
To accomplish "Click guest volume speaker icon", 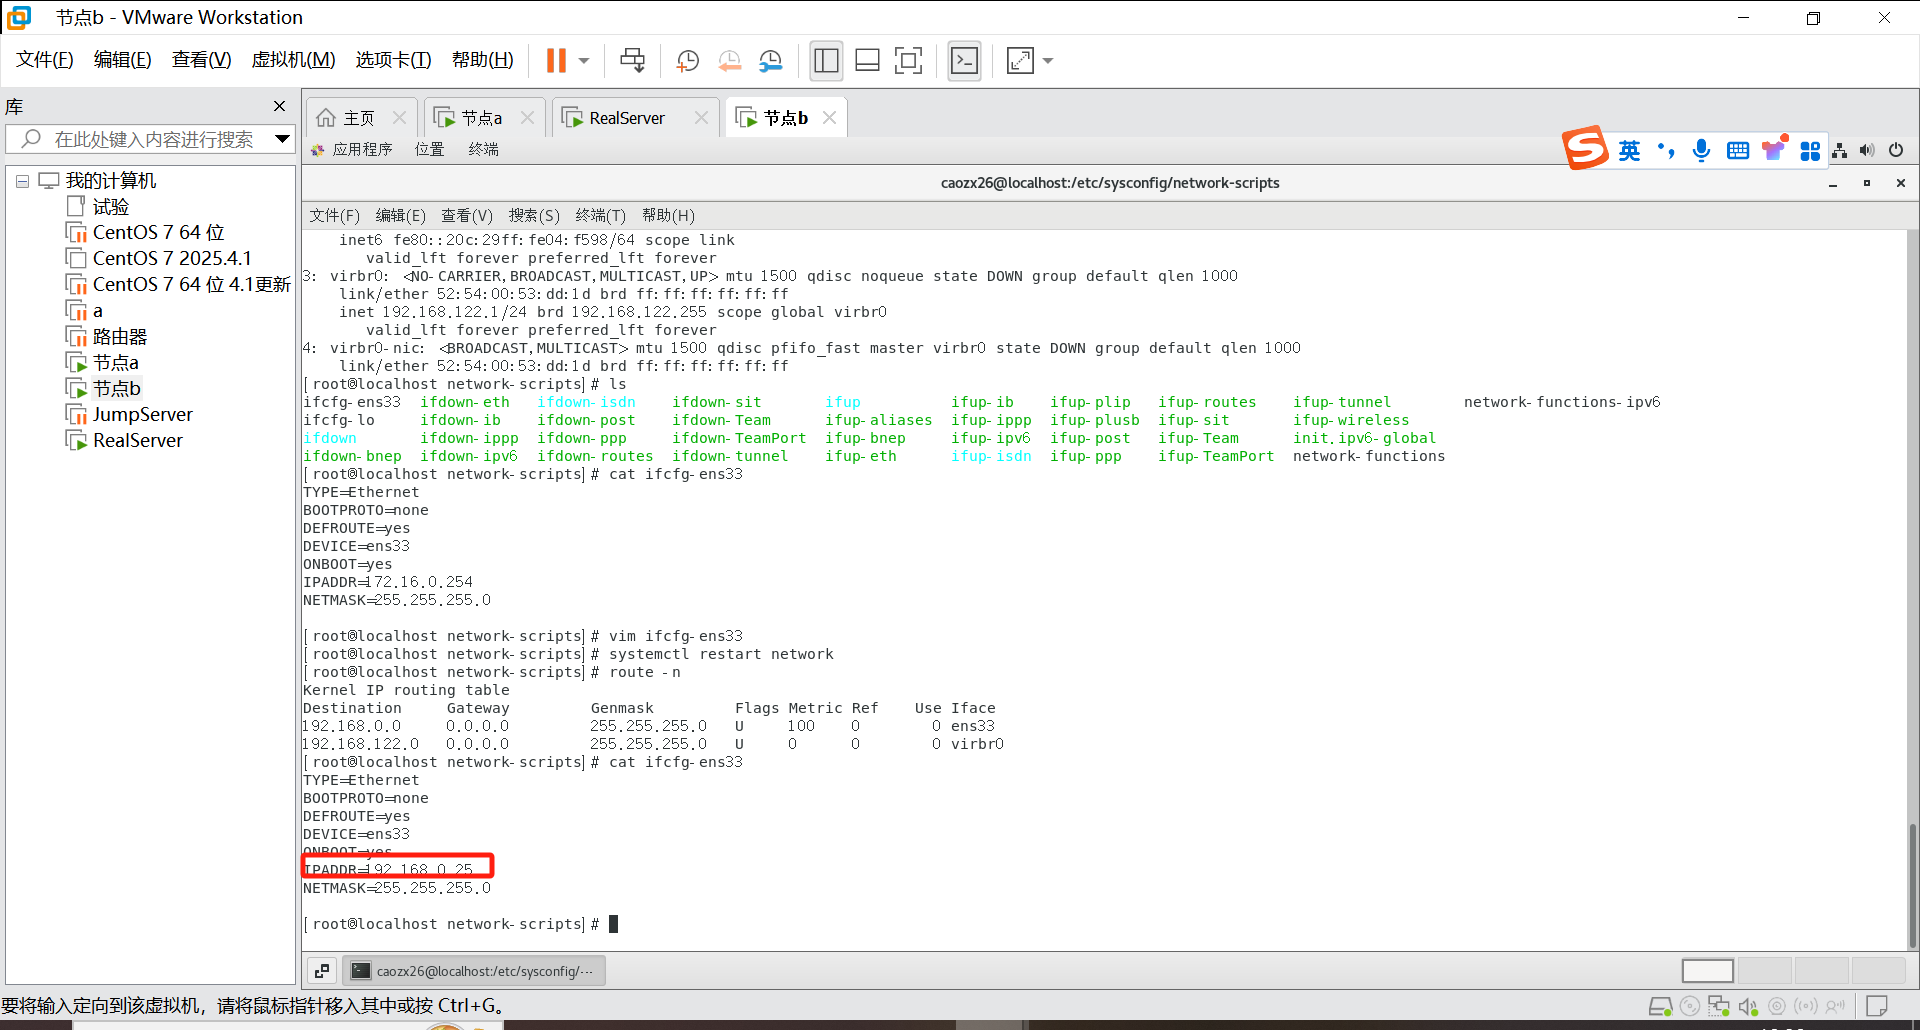I will click(1867, 150).
